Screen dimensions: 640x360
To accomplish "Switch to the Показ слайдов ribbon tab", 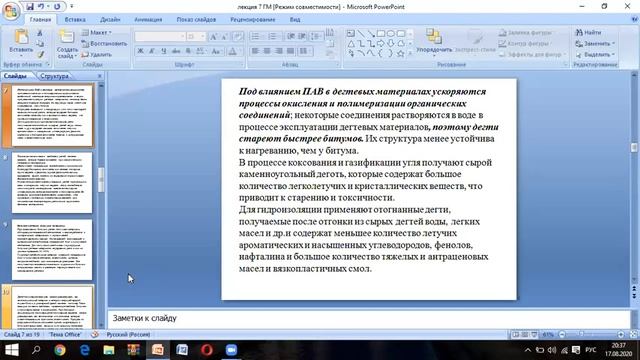I will [196, 20].
